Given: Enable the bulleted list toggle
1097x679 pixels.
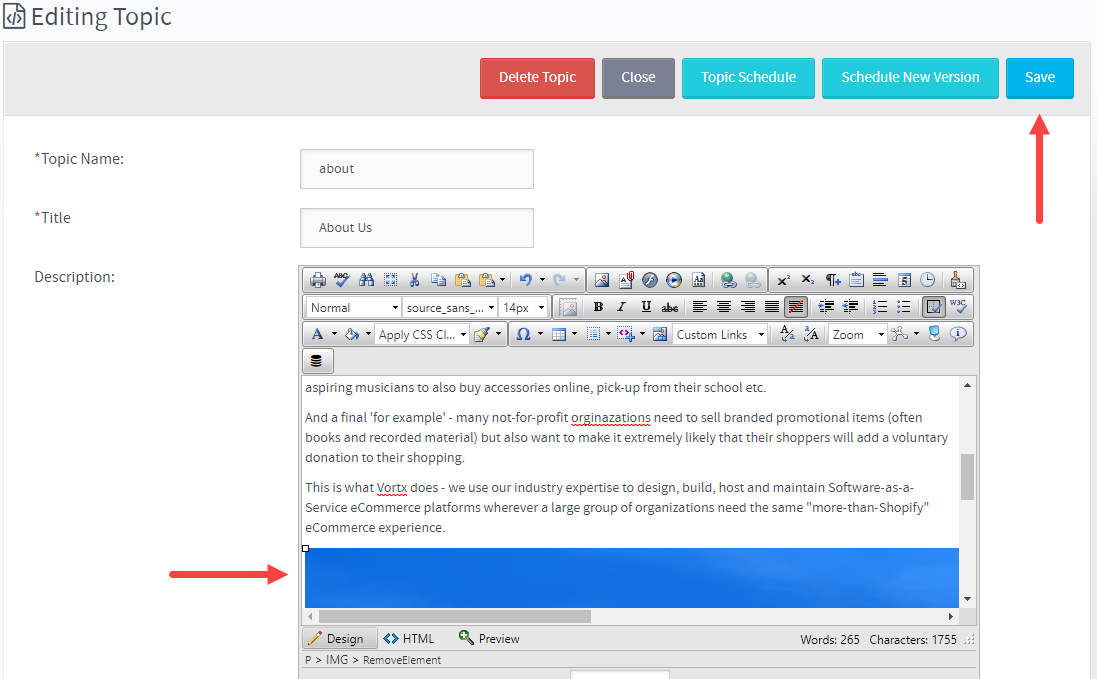Looking at the screenshot, I should [x=905, y=306].
